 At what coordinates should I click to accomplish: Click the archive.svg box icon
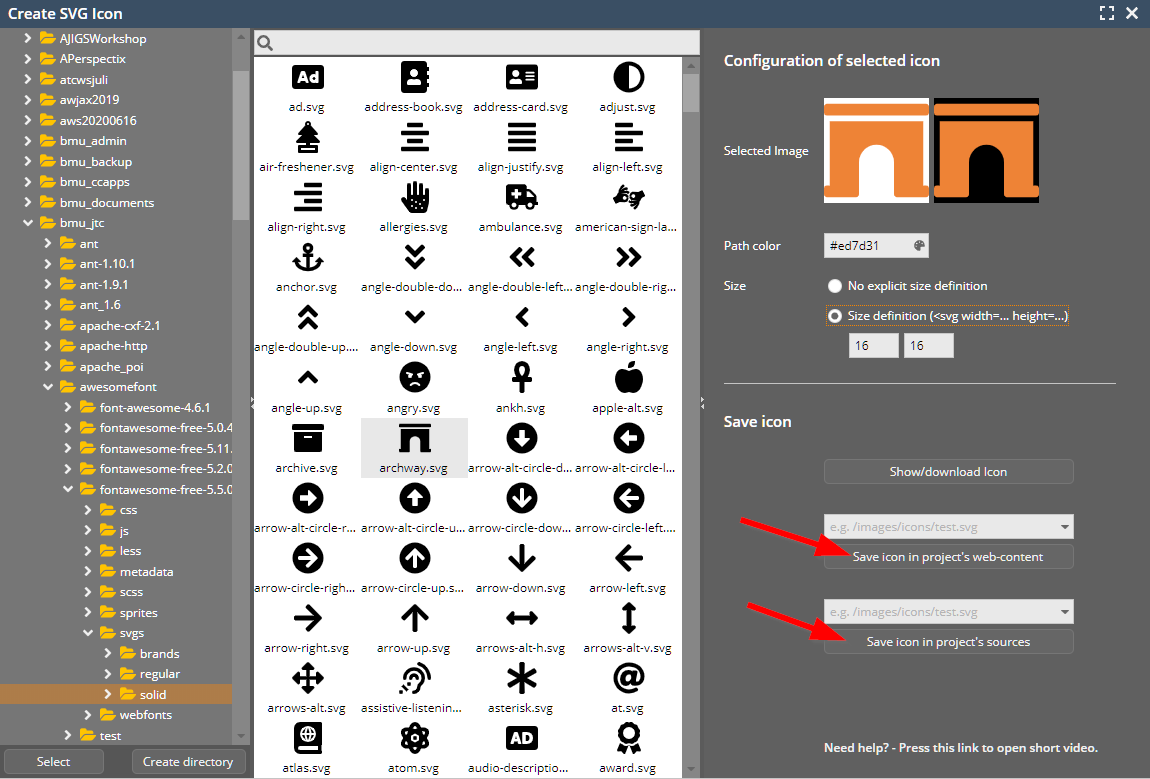pos(307,438)
